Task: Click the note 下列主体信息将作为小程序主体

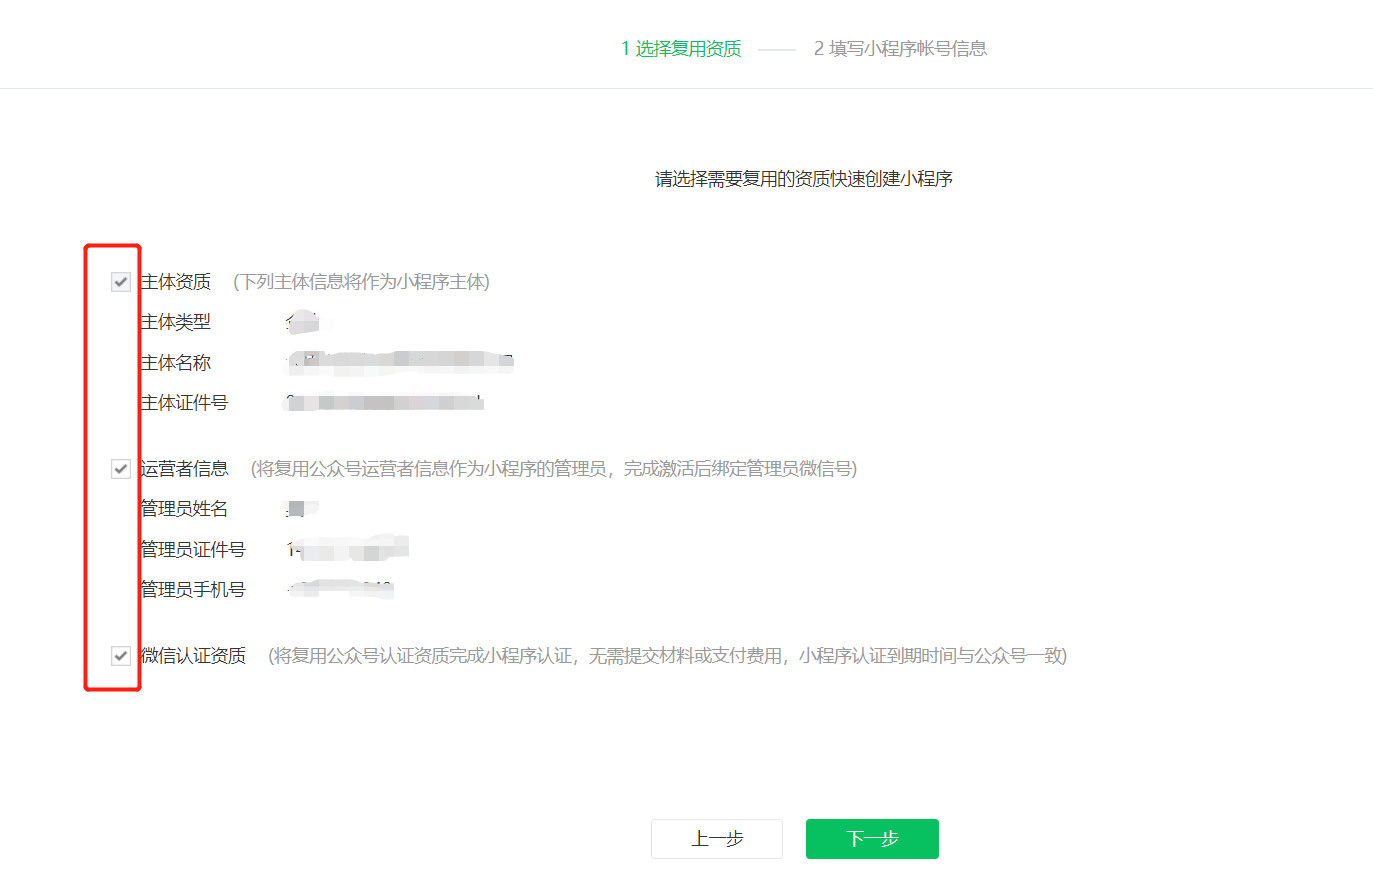Action: (x=362, y=282)
